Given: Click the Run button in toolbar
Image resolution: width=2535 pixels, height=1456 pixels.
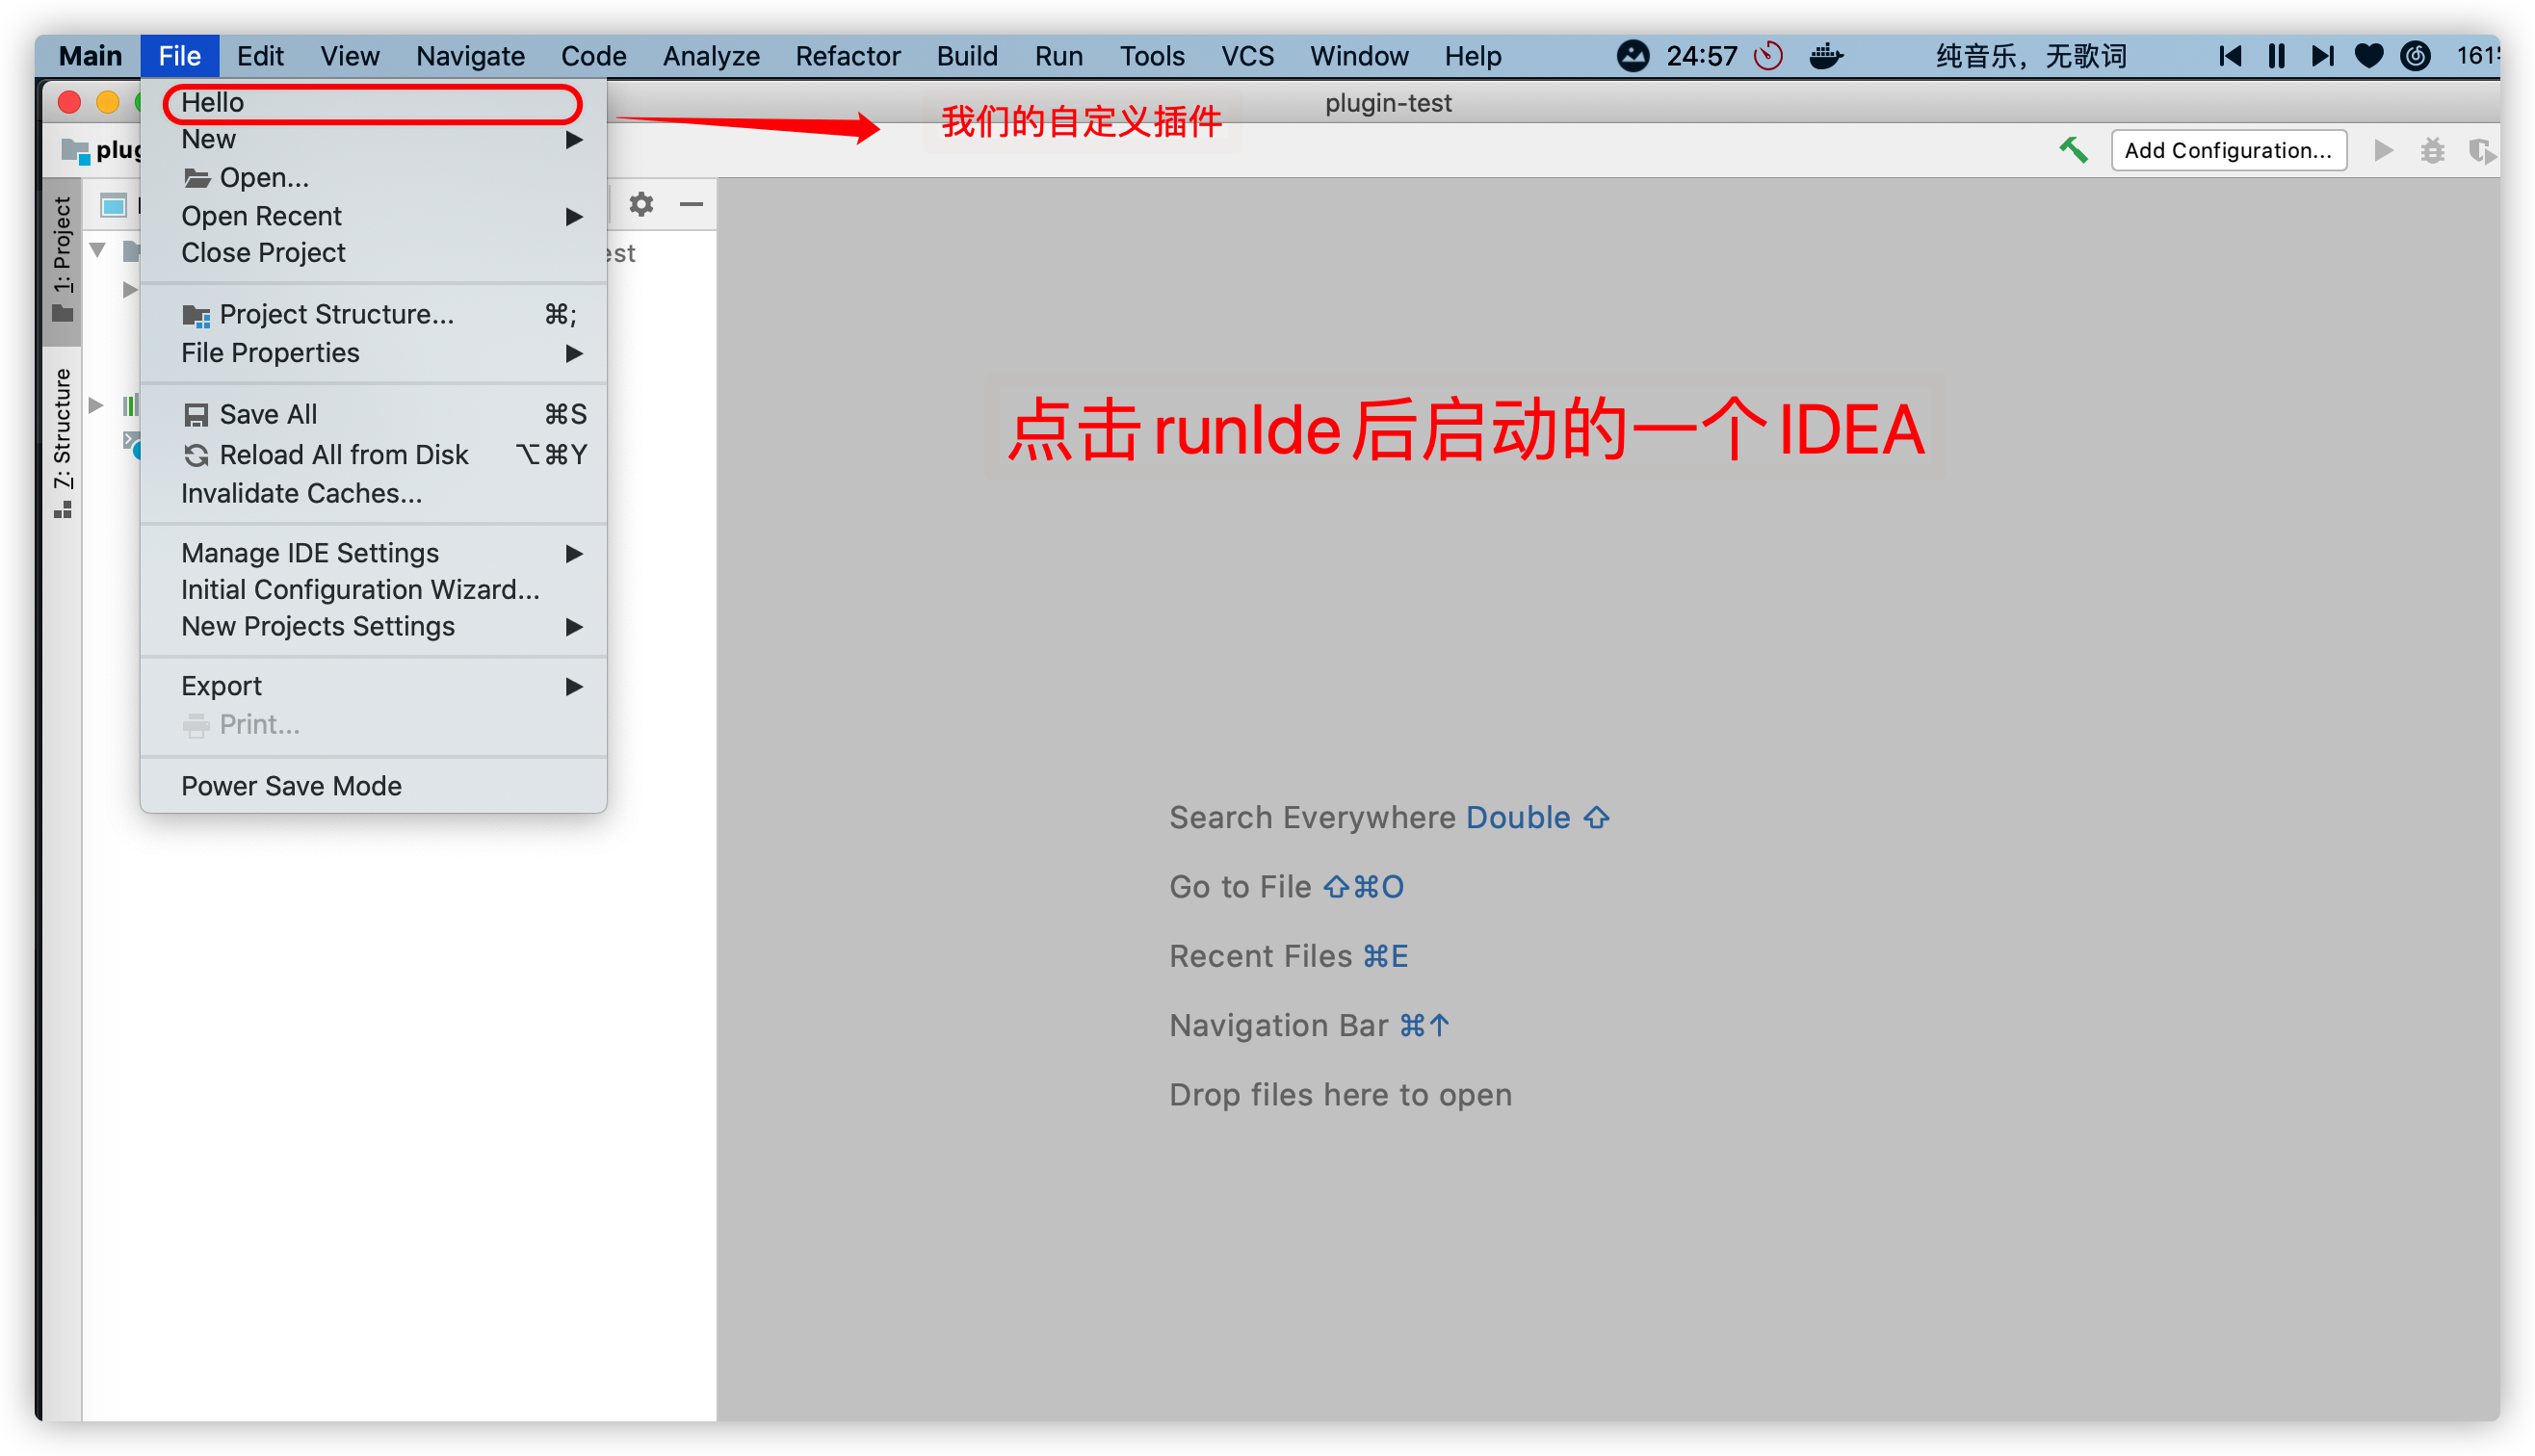Looking at the screenshot, I should [2386, 151].
